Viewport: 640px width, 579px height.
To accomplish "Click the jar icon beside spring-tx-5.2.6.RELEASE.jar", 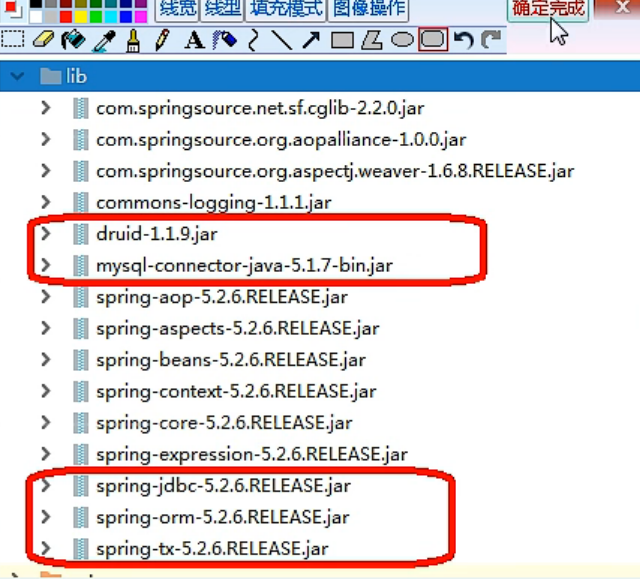I will click(x=80, y=549).
